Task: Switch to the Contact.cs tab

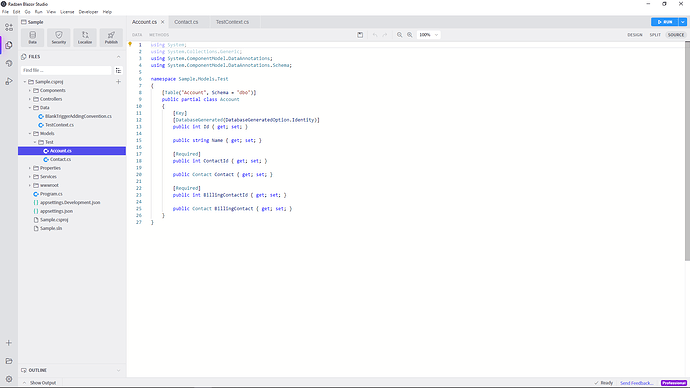Action: (x=186, y=22)
